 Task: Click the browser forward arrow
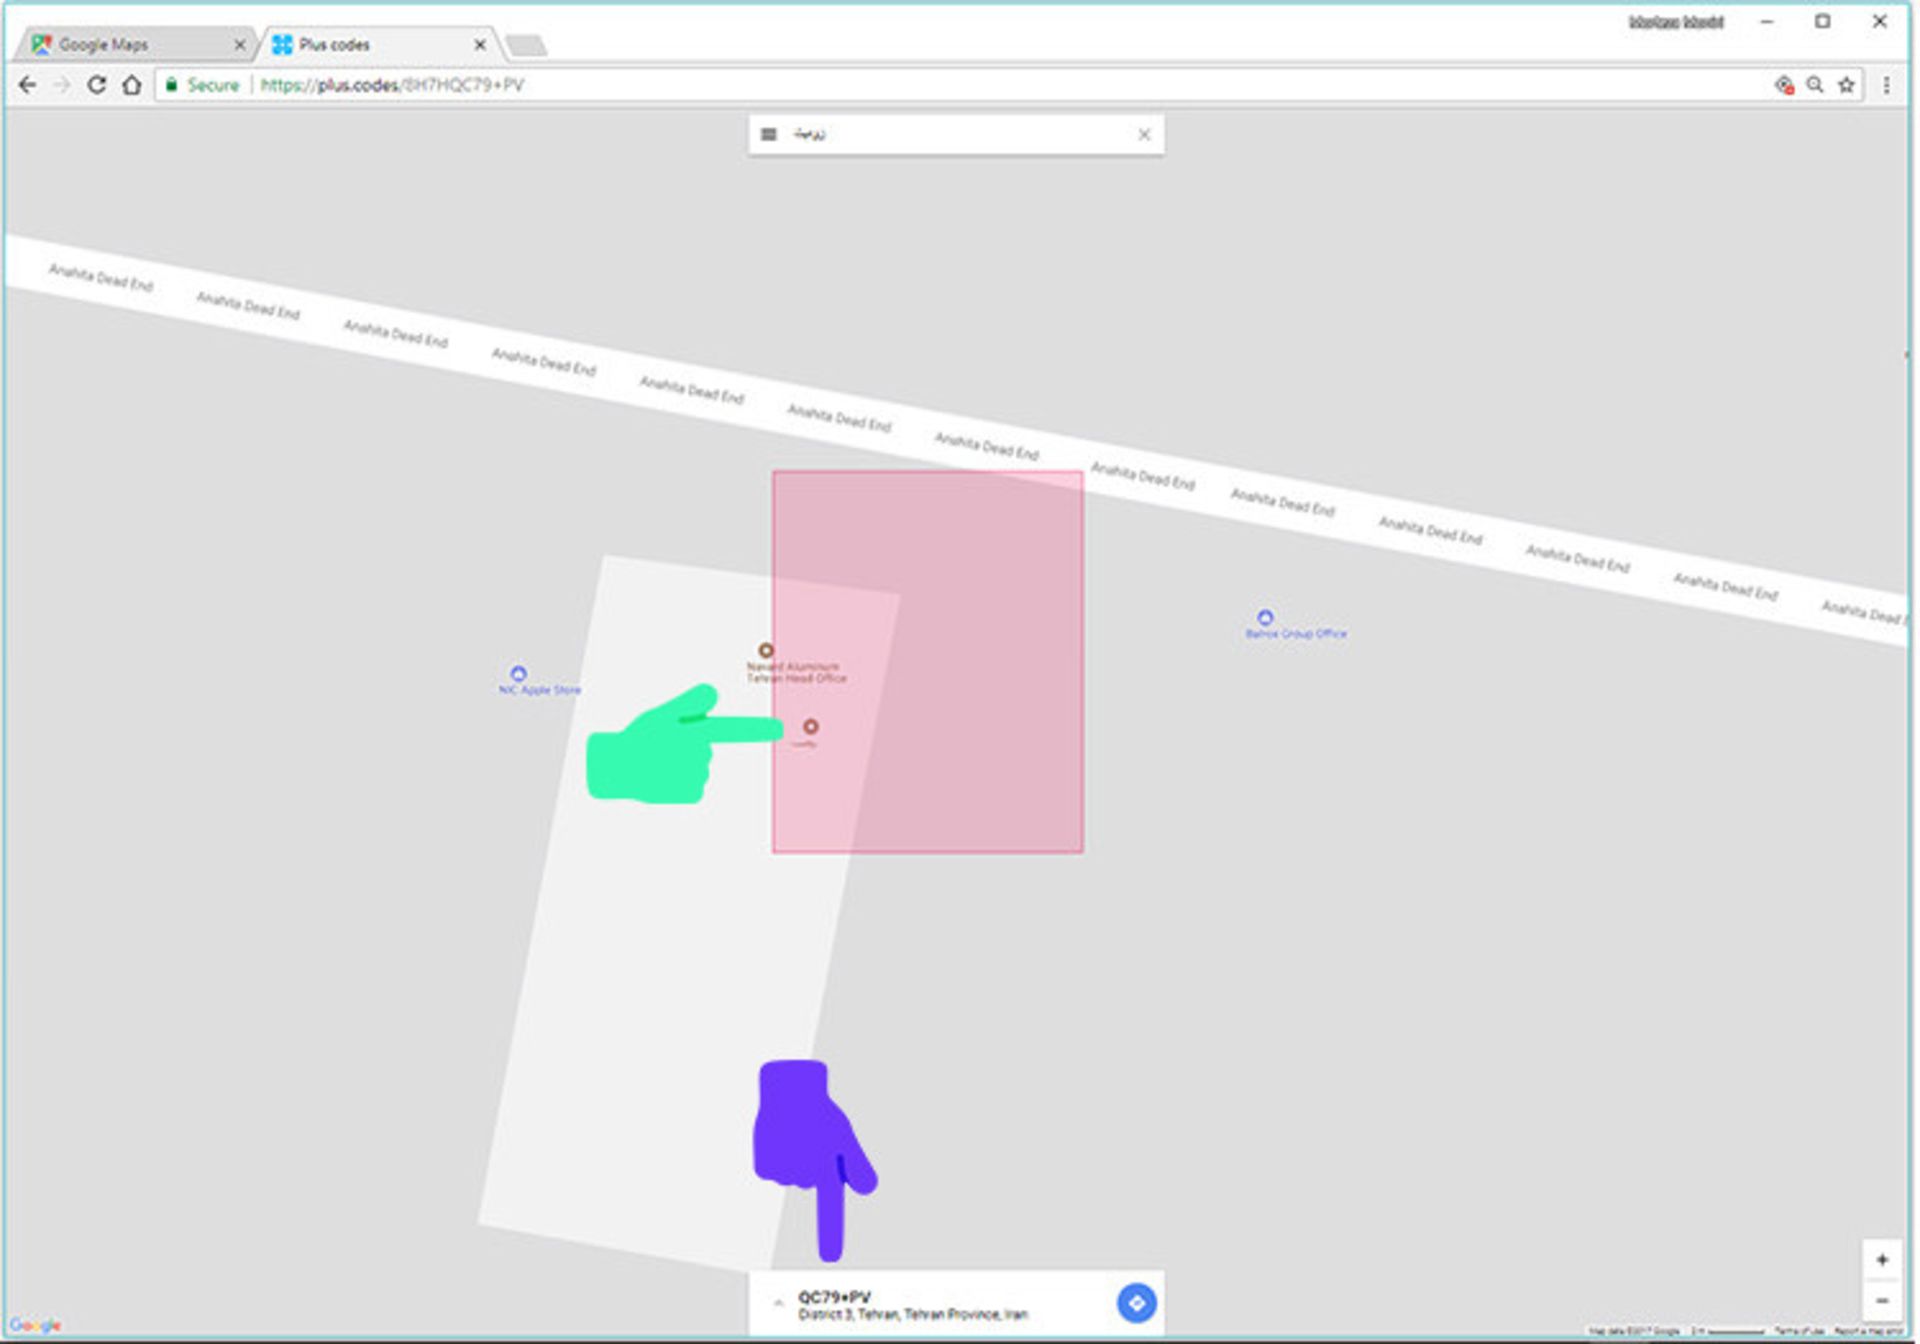pyautogui.click(x=62, y=85)
